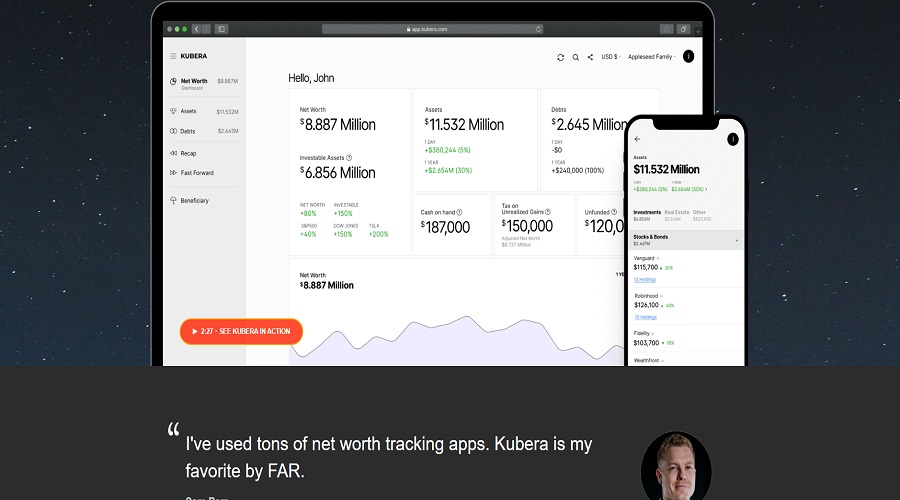Open Vanguard holdings link on phone
900x500 pixels.
tap(645, 280)
